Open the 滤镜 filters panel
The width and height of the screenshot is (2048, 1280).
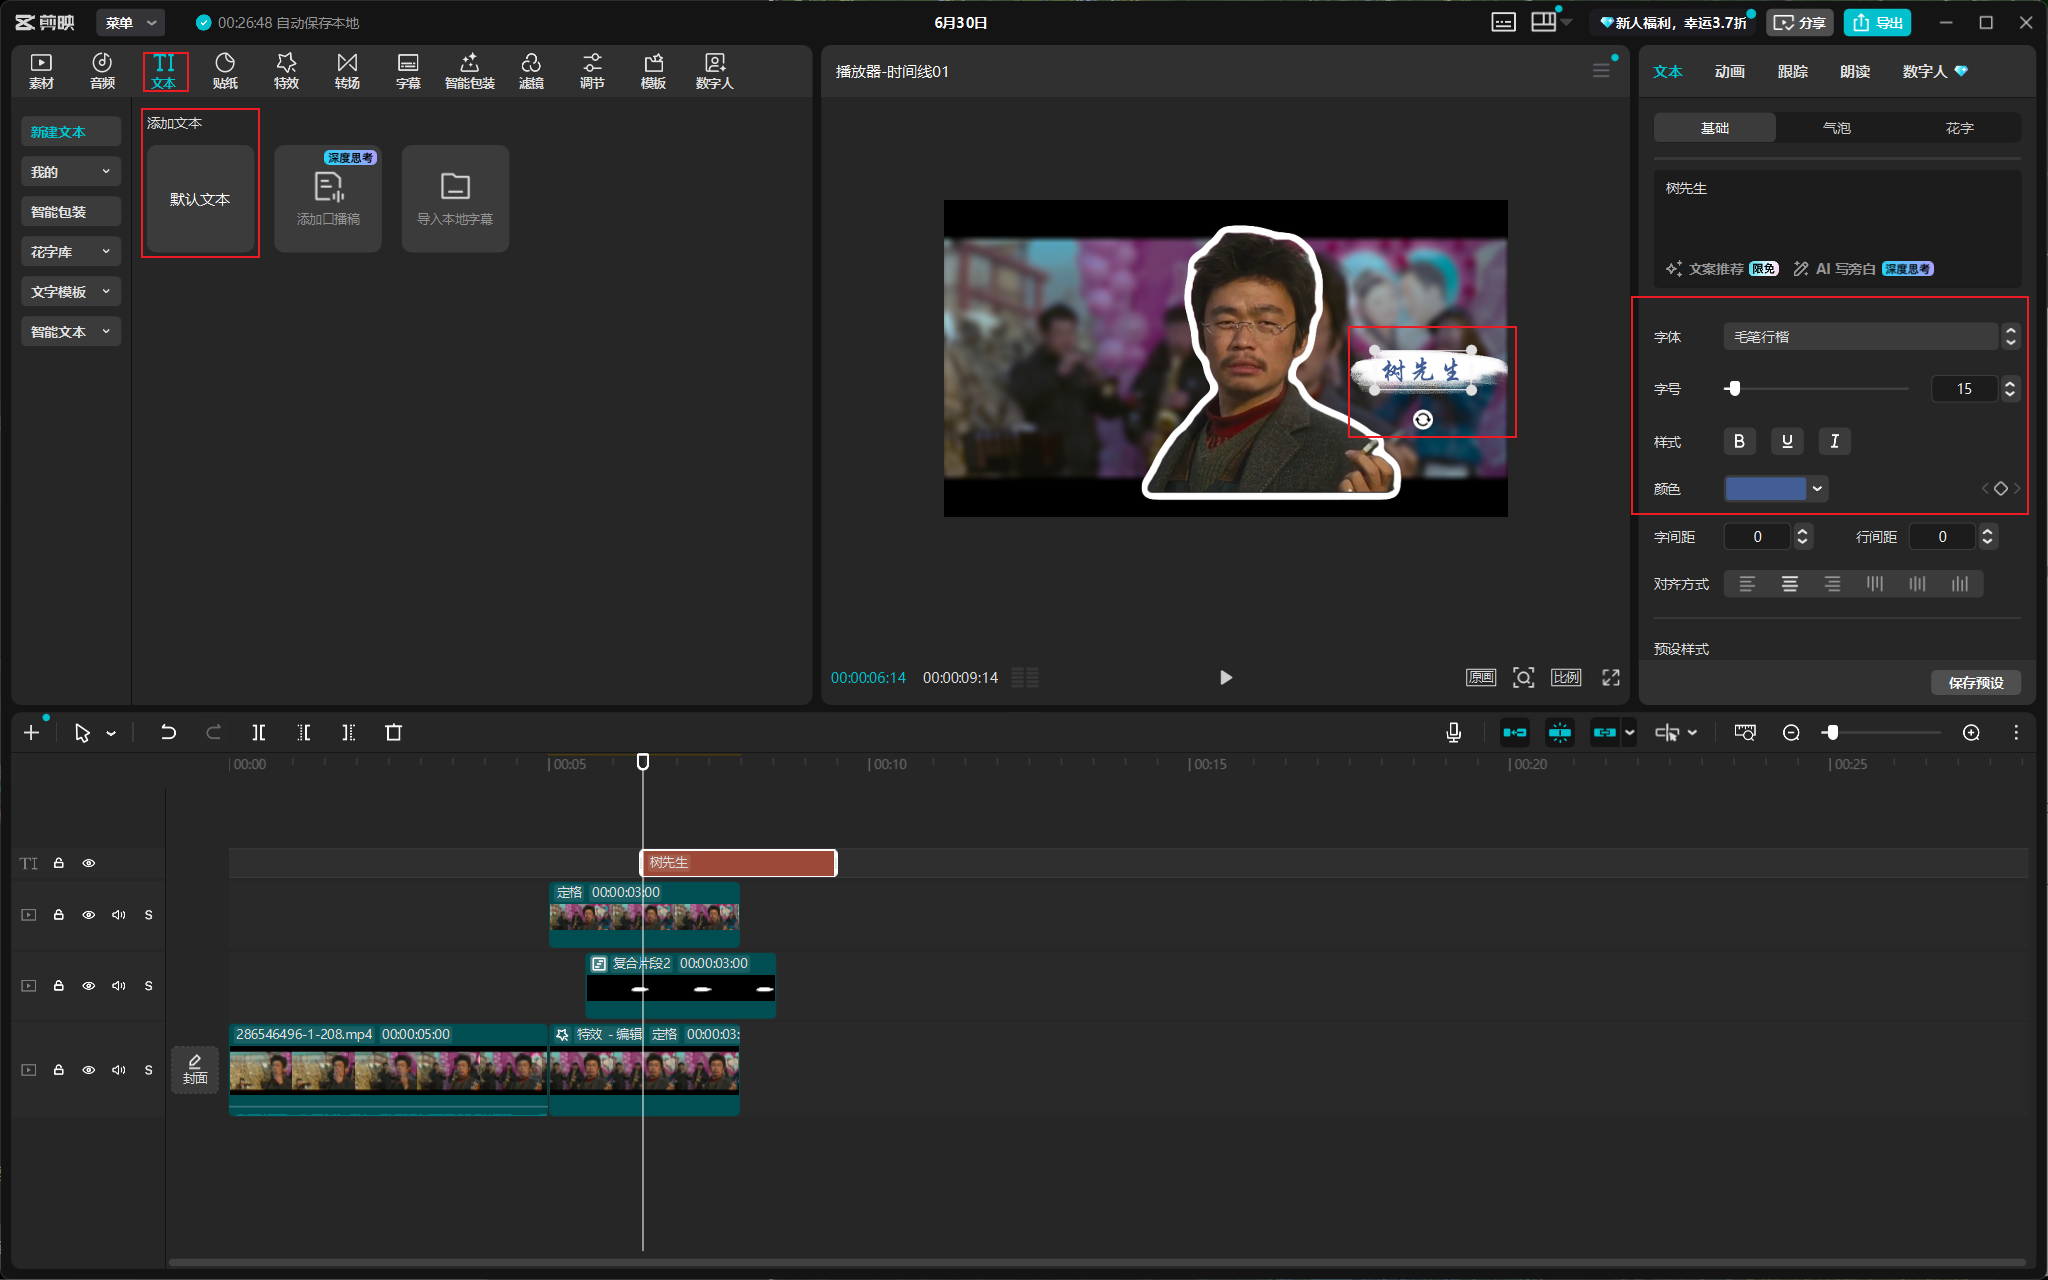[x=531, y=71]
